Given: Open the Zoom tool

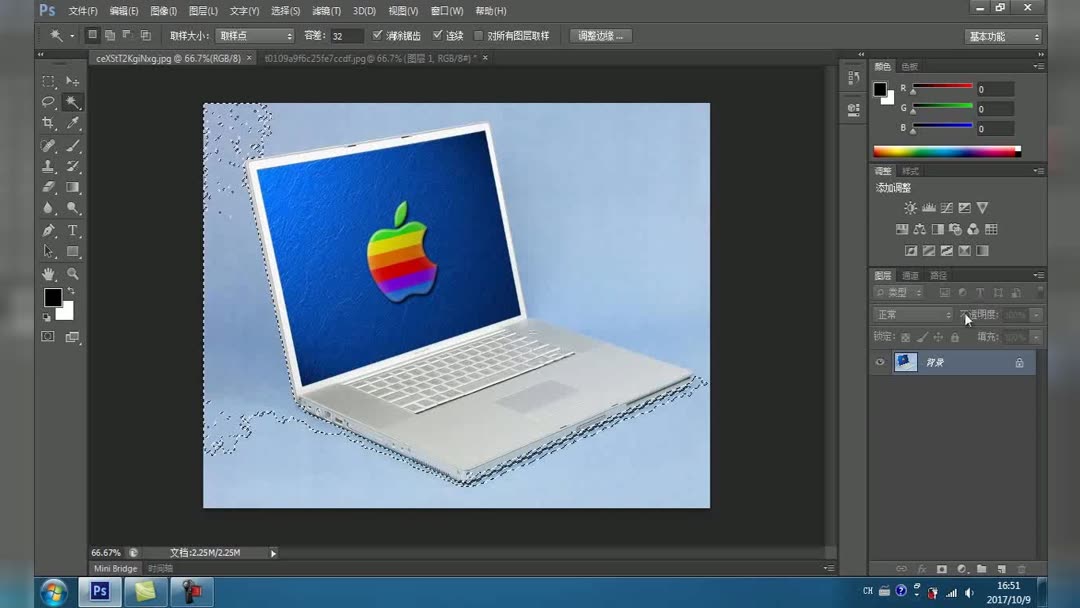Looking at the screenshot, I should tap(73, 273).
